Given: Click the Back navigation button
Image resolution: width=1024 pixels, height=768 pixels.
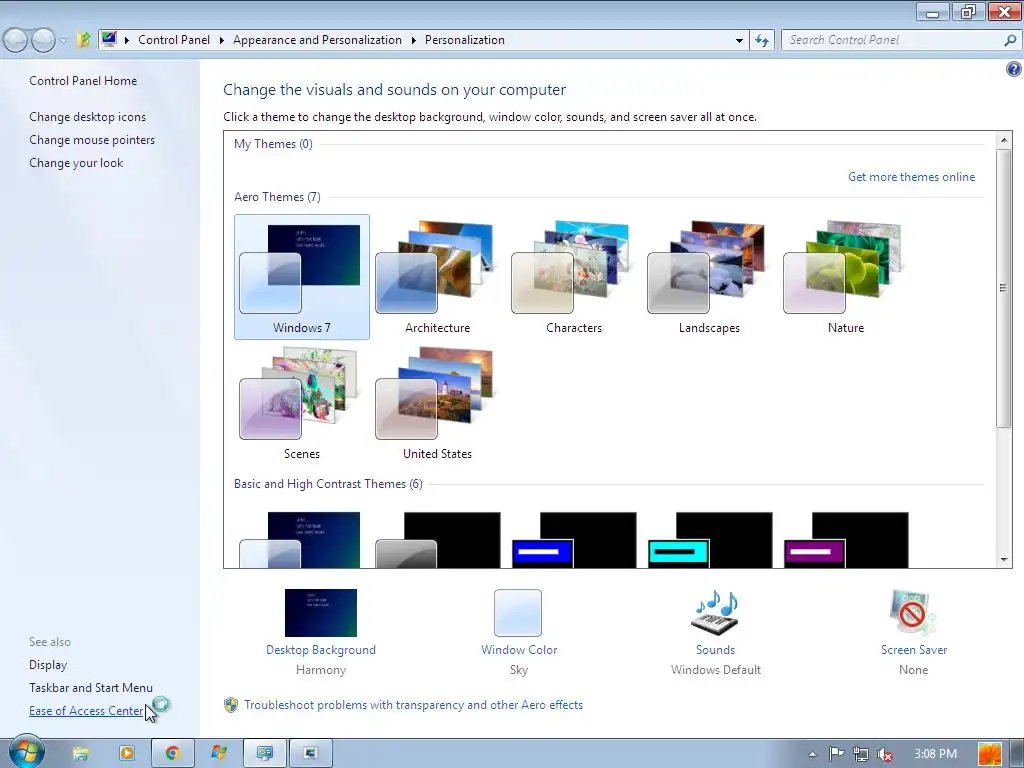Looking at the screenshot, I should click(x=16, y=40).
